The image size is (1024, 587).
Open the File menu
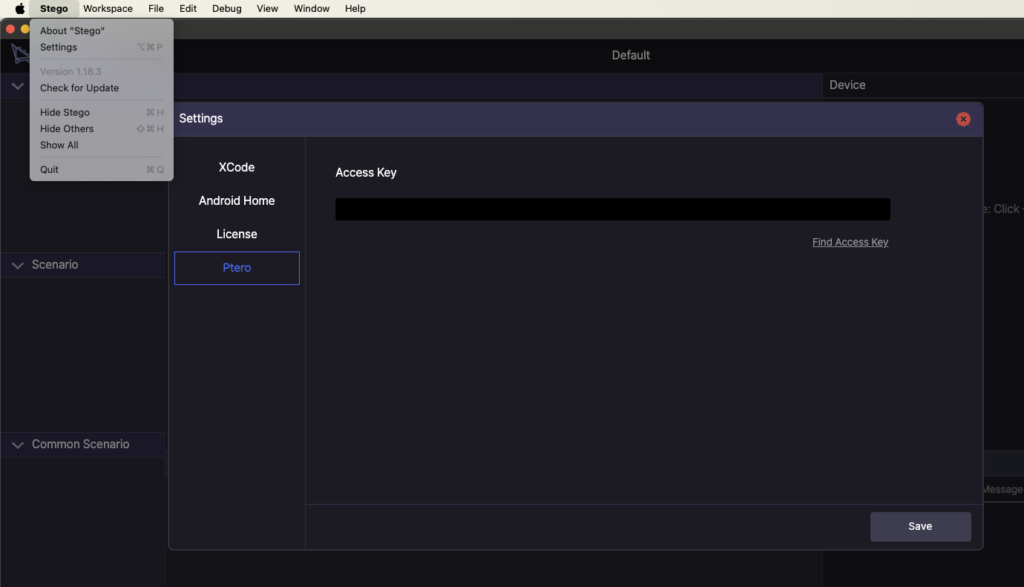click(155, 8)
